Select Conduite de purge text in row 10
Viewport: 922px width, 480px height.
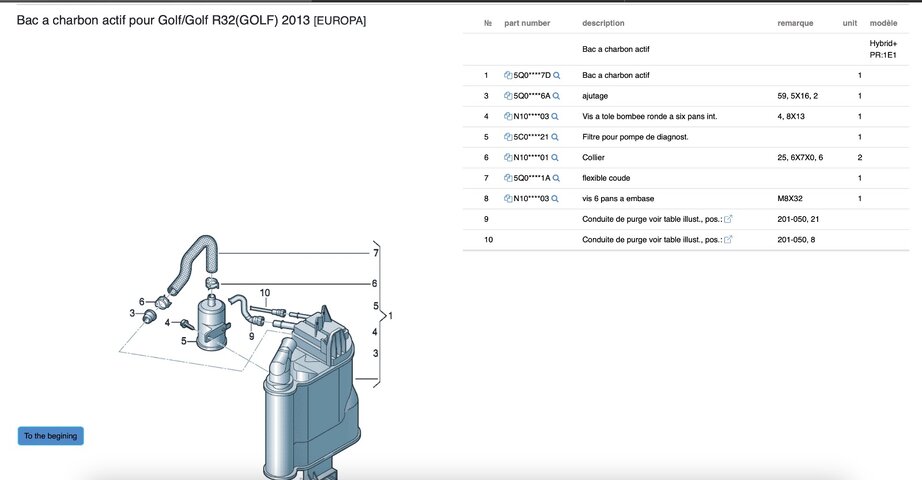(652, 239)
